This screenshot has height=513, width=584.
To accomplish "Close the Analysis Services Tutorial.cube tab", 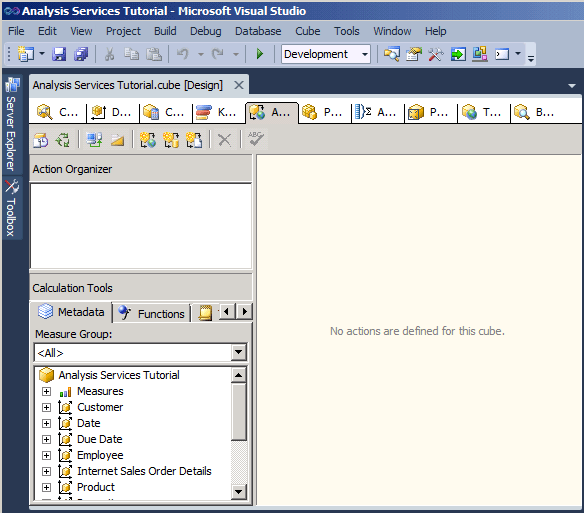I will (x=239, y=85).
